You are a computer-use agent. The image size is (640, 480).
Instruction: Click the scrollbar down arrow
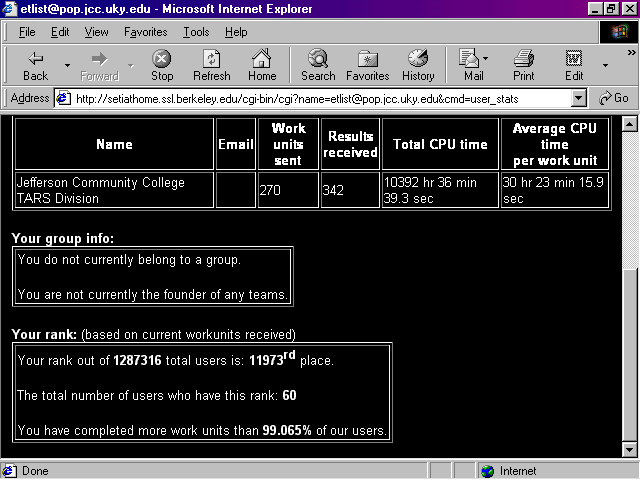pos(629,449)
